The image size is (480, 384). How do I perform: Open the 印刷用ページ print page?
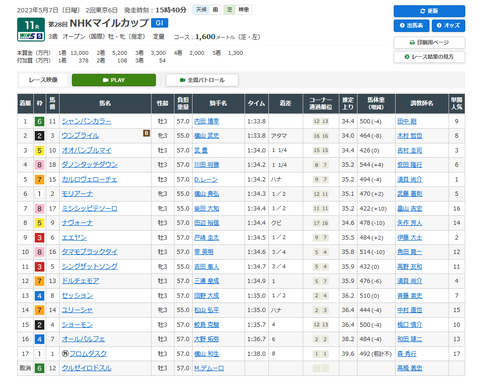(x=429, y=43)
